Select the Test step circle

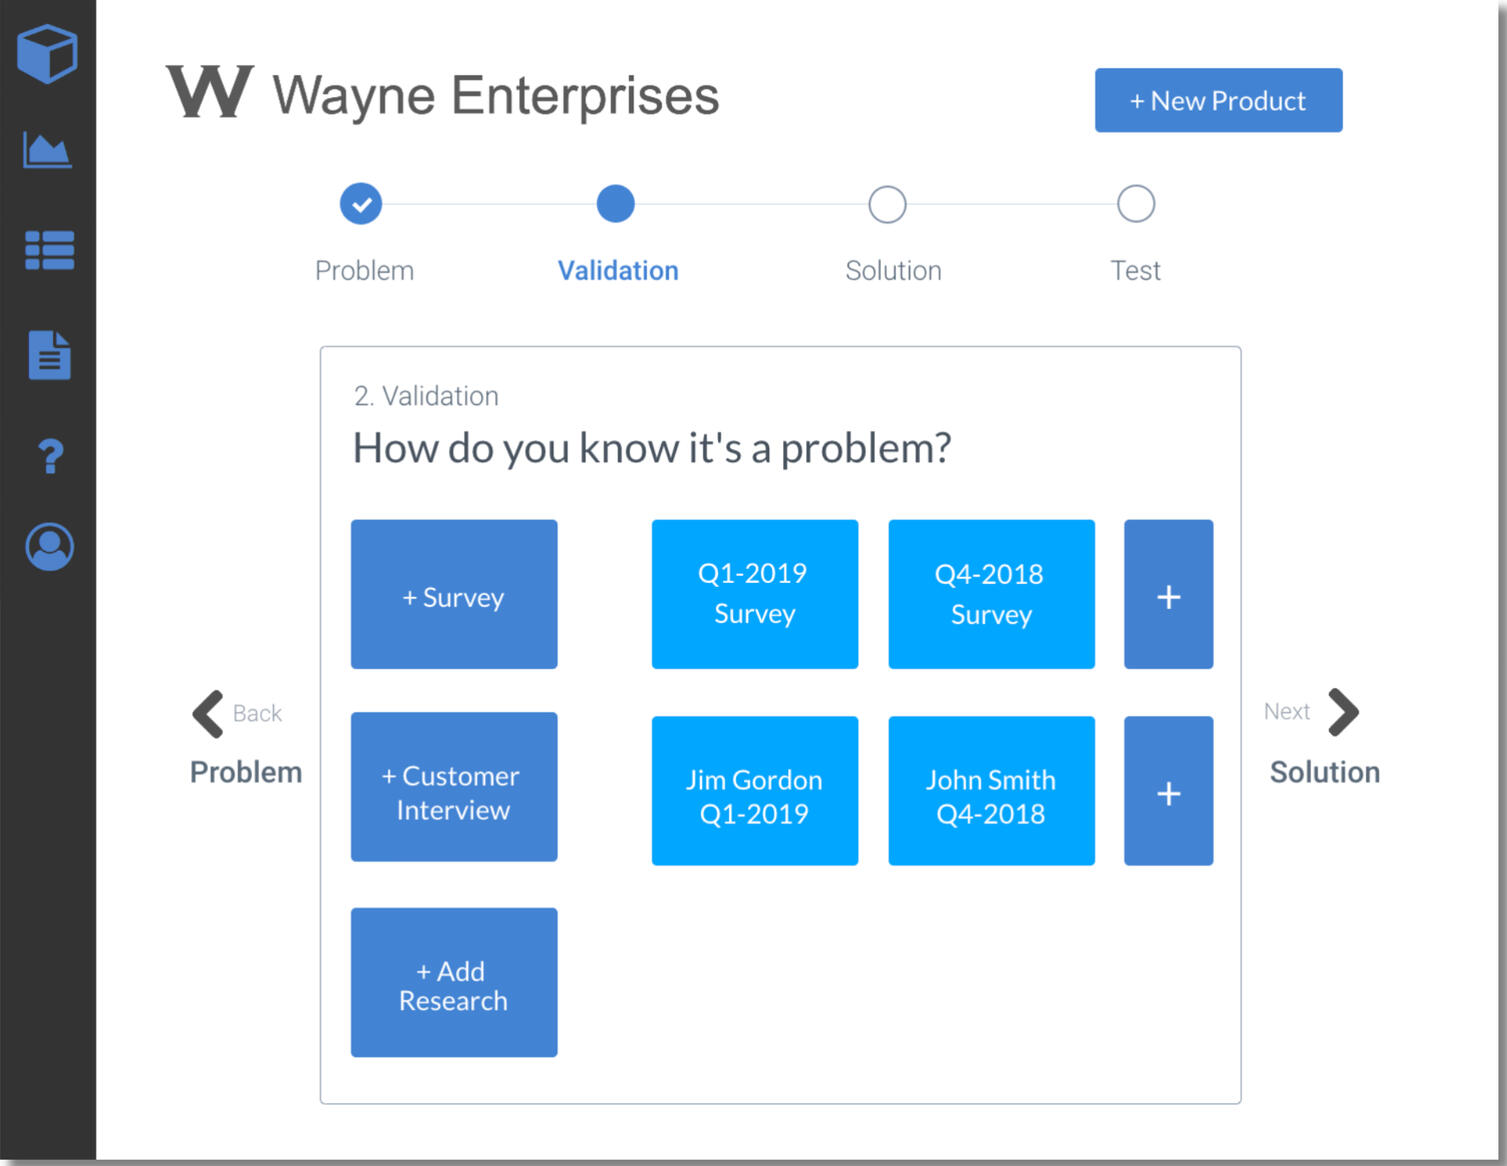coord(1135,204)
